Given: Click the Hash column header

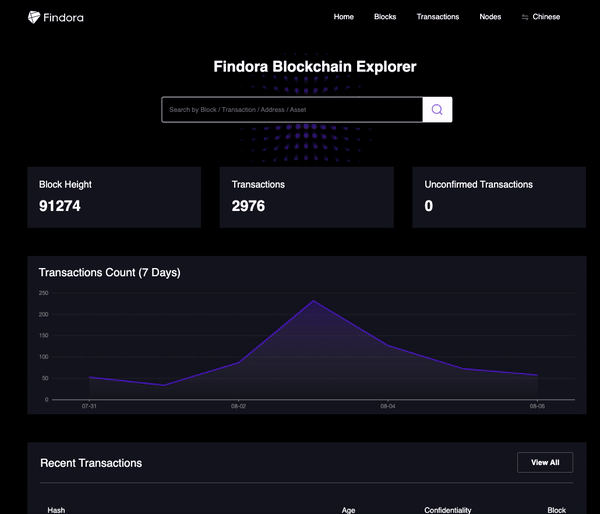Looking at the screenshot, I should coord(56,510).
